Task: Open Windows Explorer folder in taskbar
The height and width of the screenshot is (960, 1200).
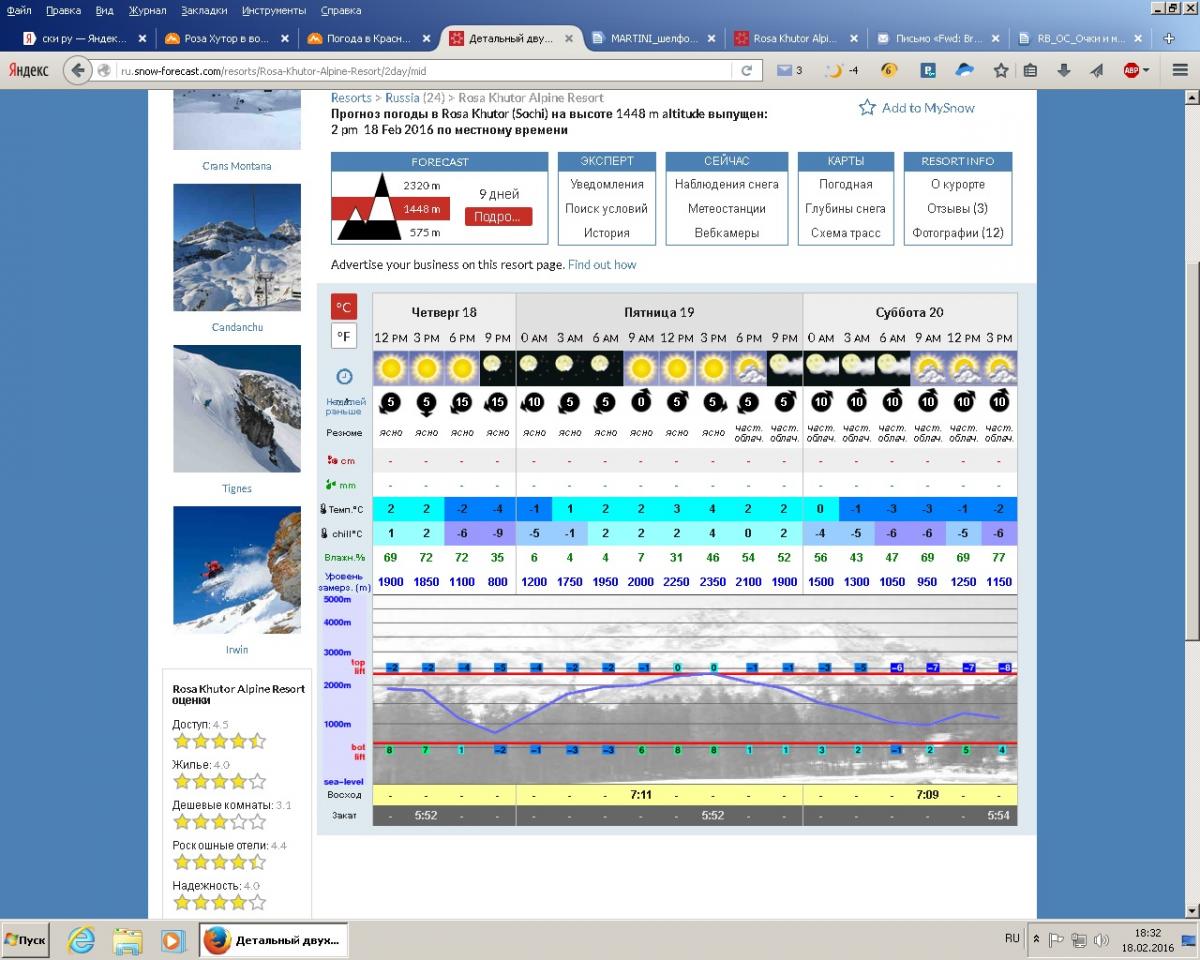Action: pos(127,940)
